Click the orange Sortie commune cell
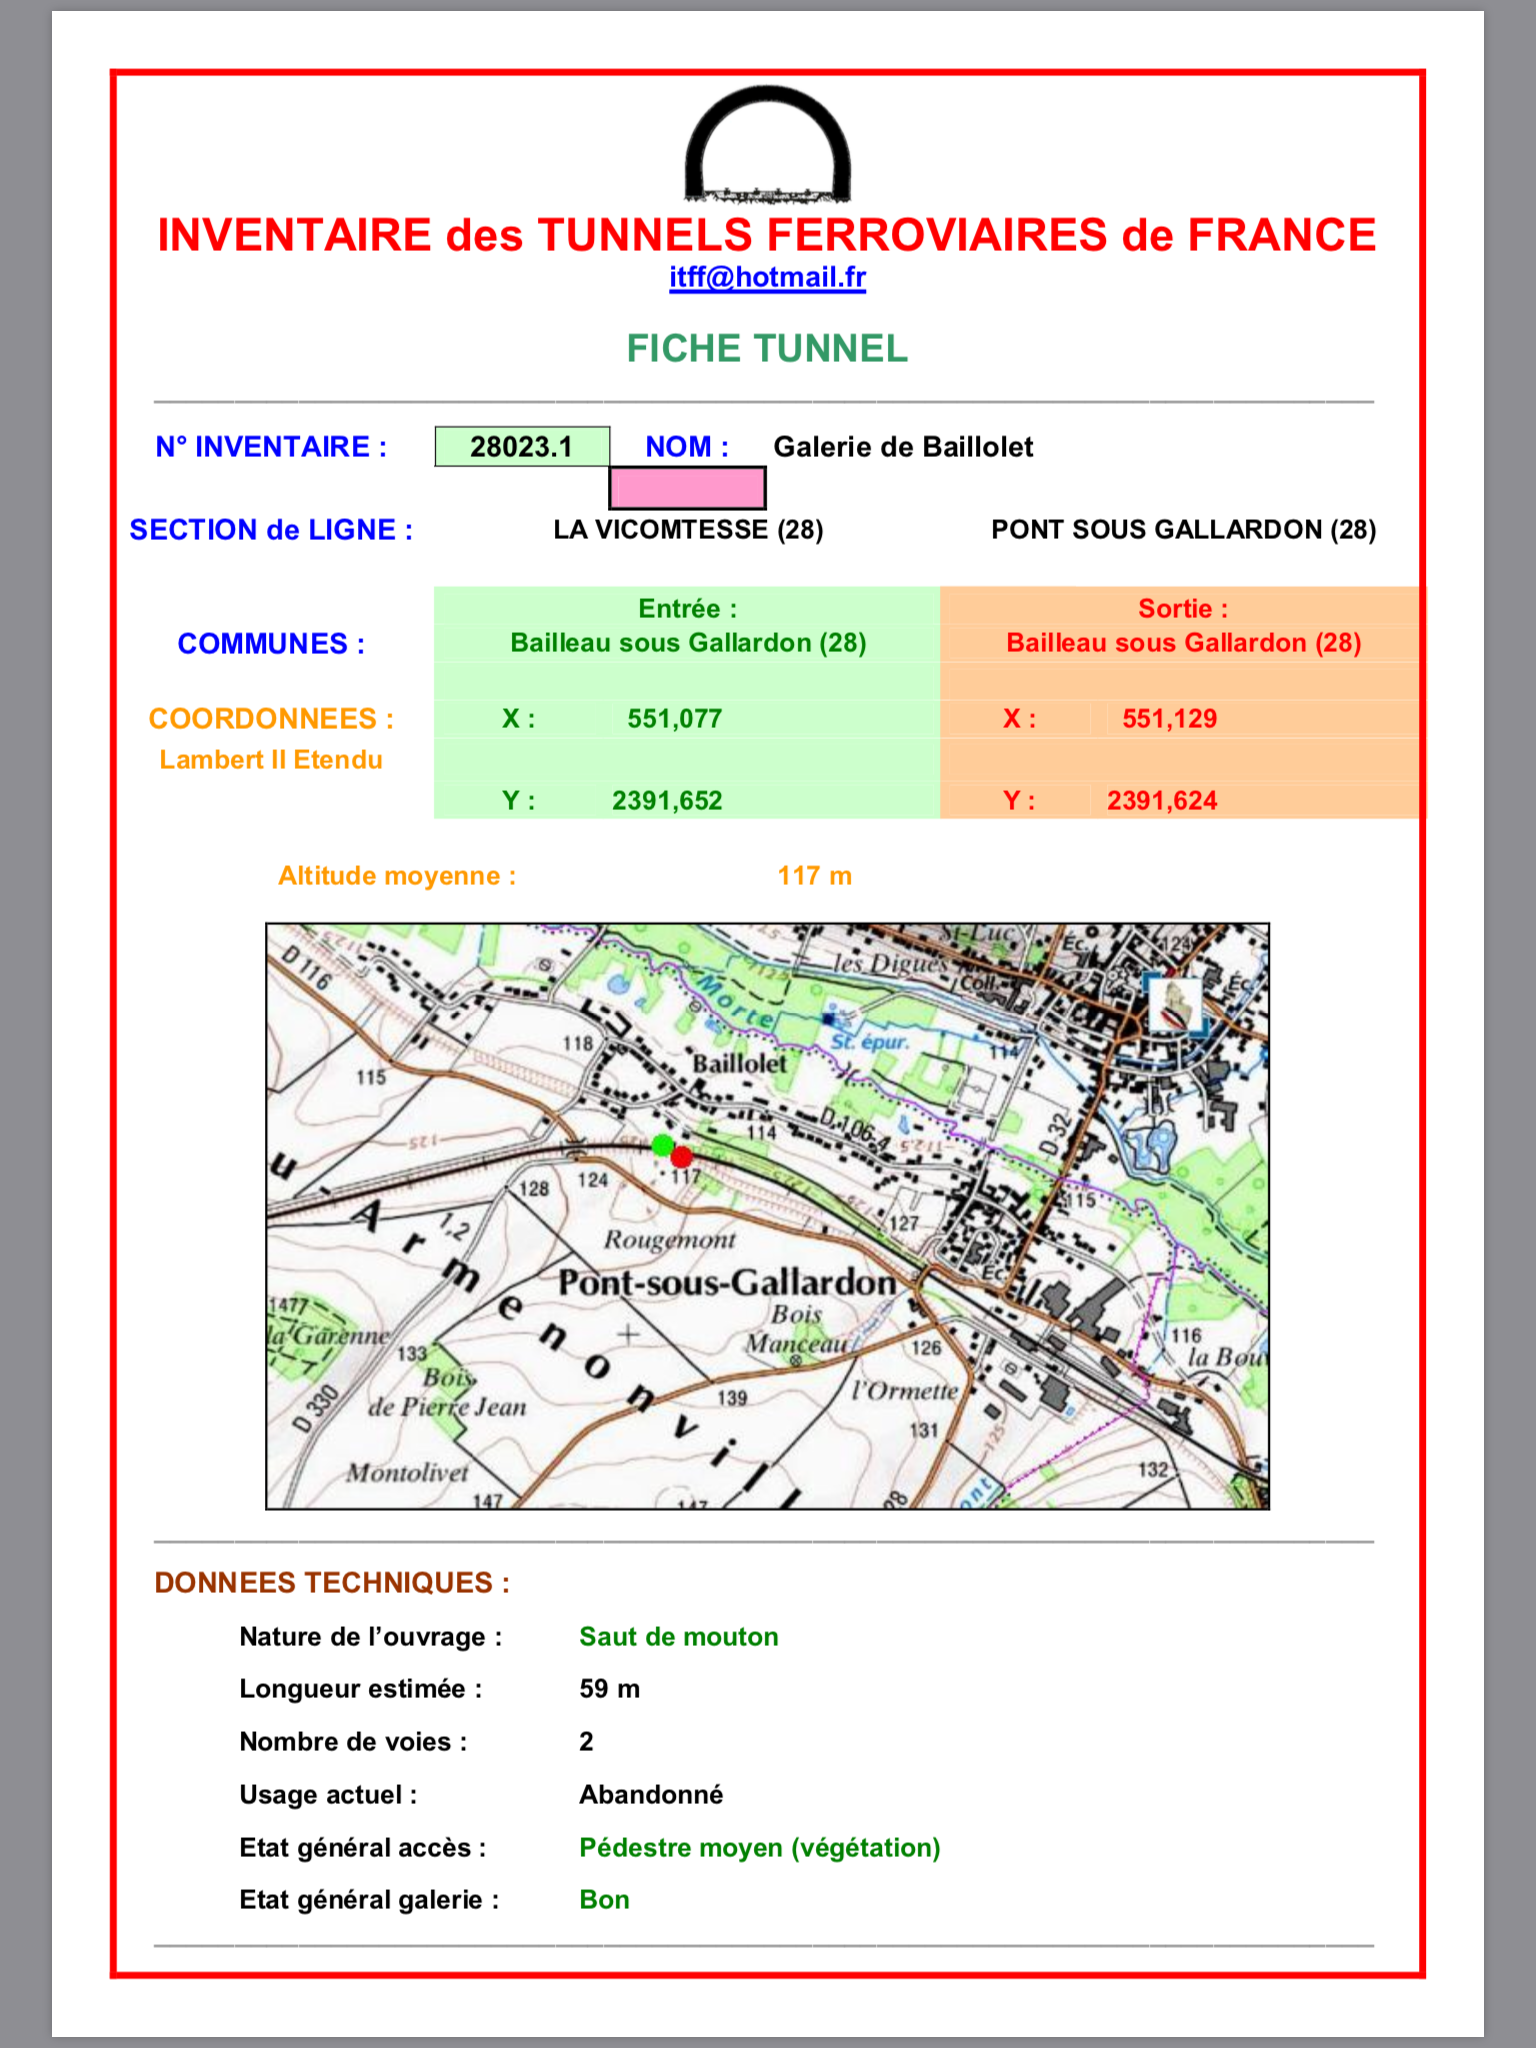Image resolution: width=1536 pixels, height=2048 pixels. tap(1182, 626)
